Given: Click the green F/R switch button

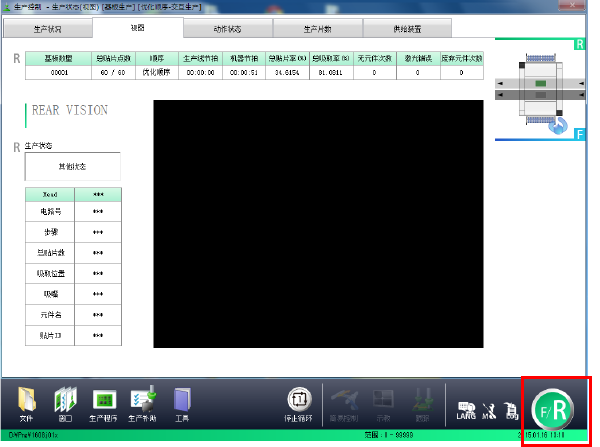Looking at the screenshot, I should 552,410.
